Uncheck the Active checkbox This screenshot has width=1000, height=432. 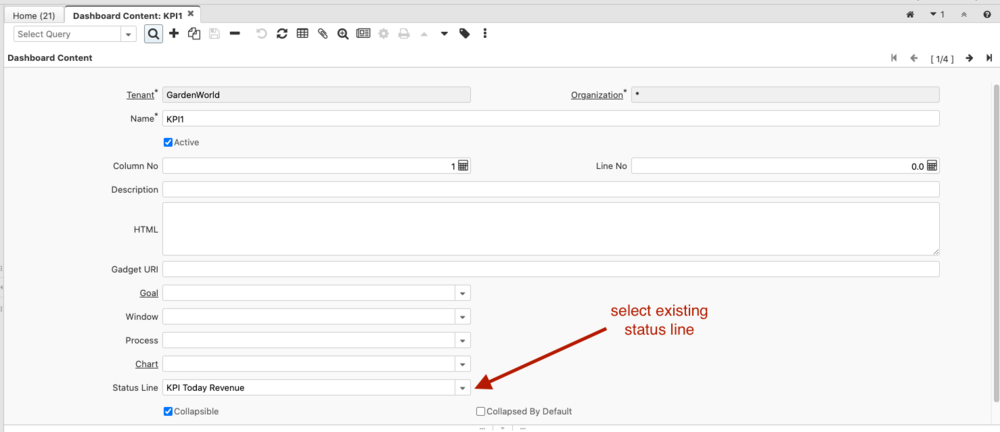(x=168, y=143)
